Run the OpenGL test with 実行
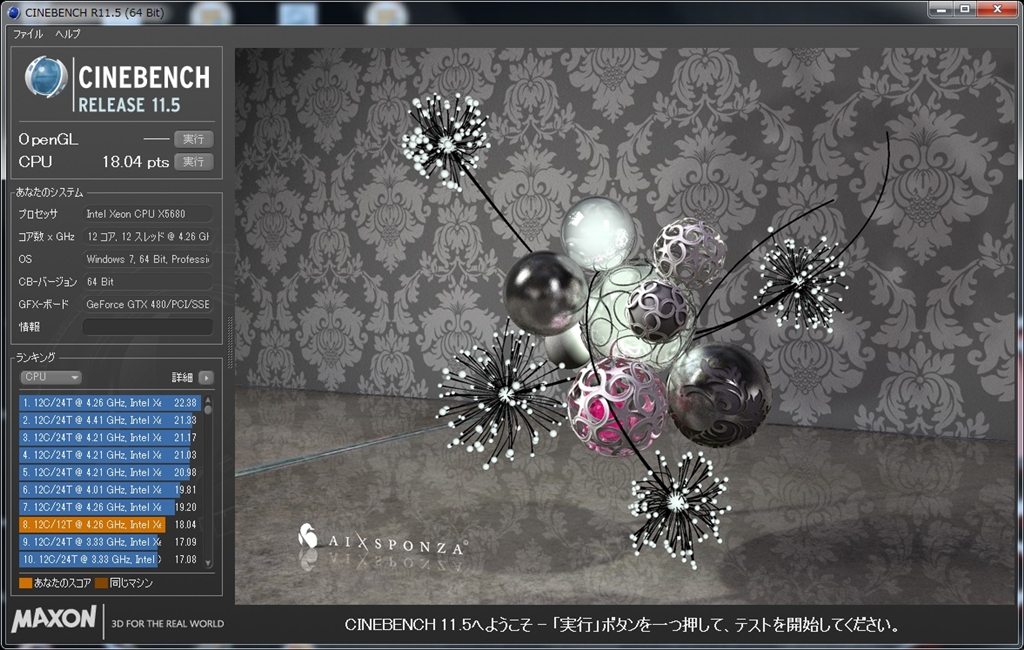 coord(193,140)
